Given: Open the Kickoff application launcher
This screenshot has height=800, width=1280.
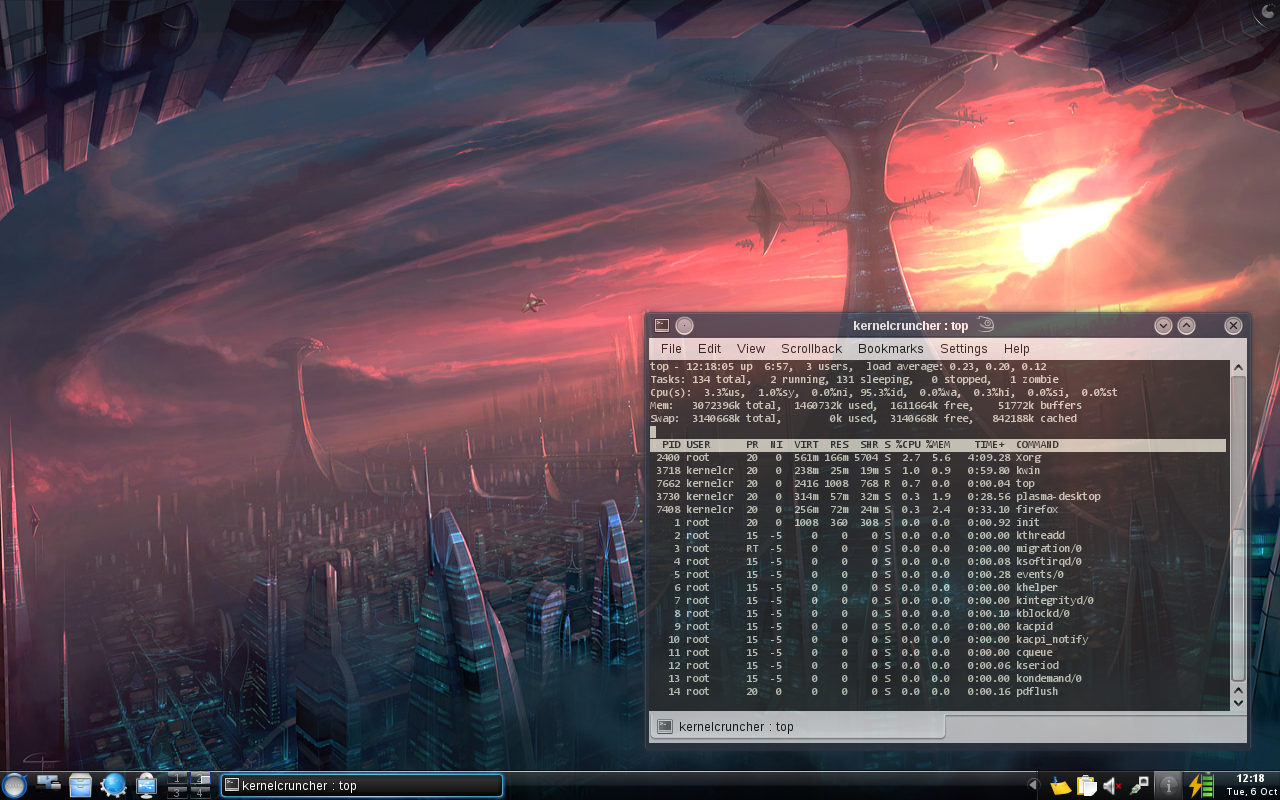Looking at the screenshot, I should [x=15, y=785].
